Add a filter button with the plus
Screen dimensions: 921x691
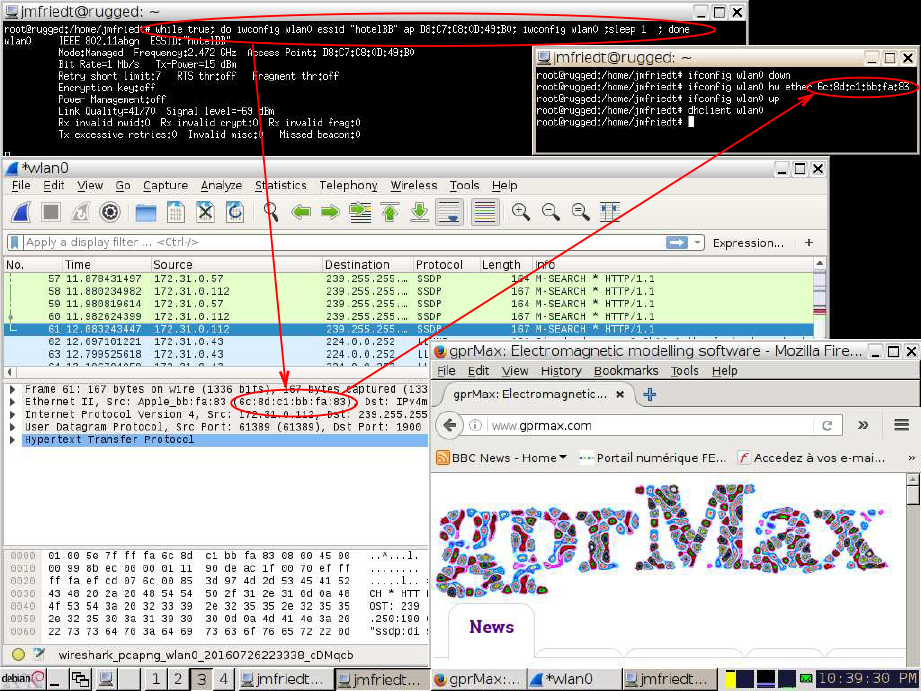click(809, 243)
